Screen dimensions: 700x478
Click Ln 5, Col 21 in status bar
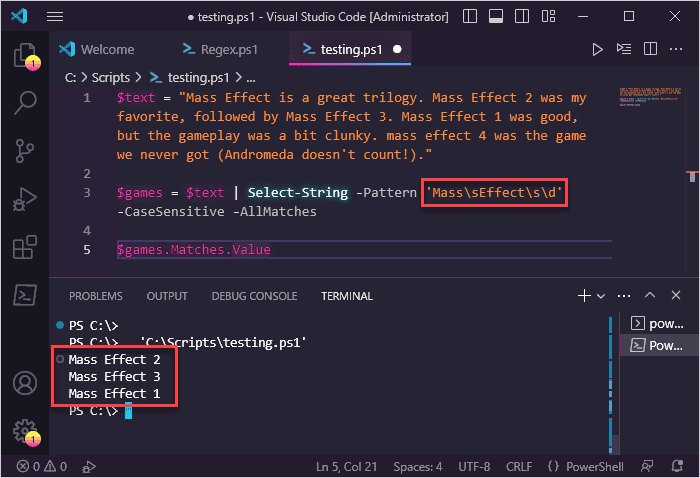pos(346,466)
